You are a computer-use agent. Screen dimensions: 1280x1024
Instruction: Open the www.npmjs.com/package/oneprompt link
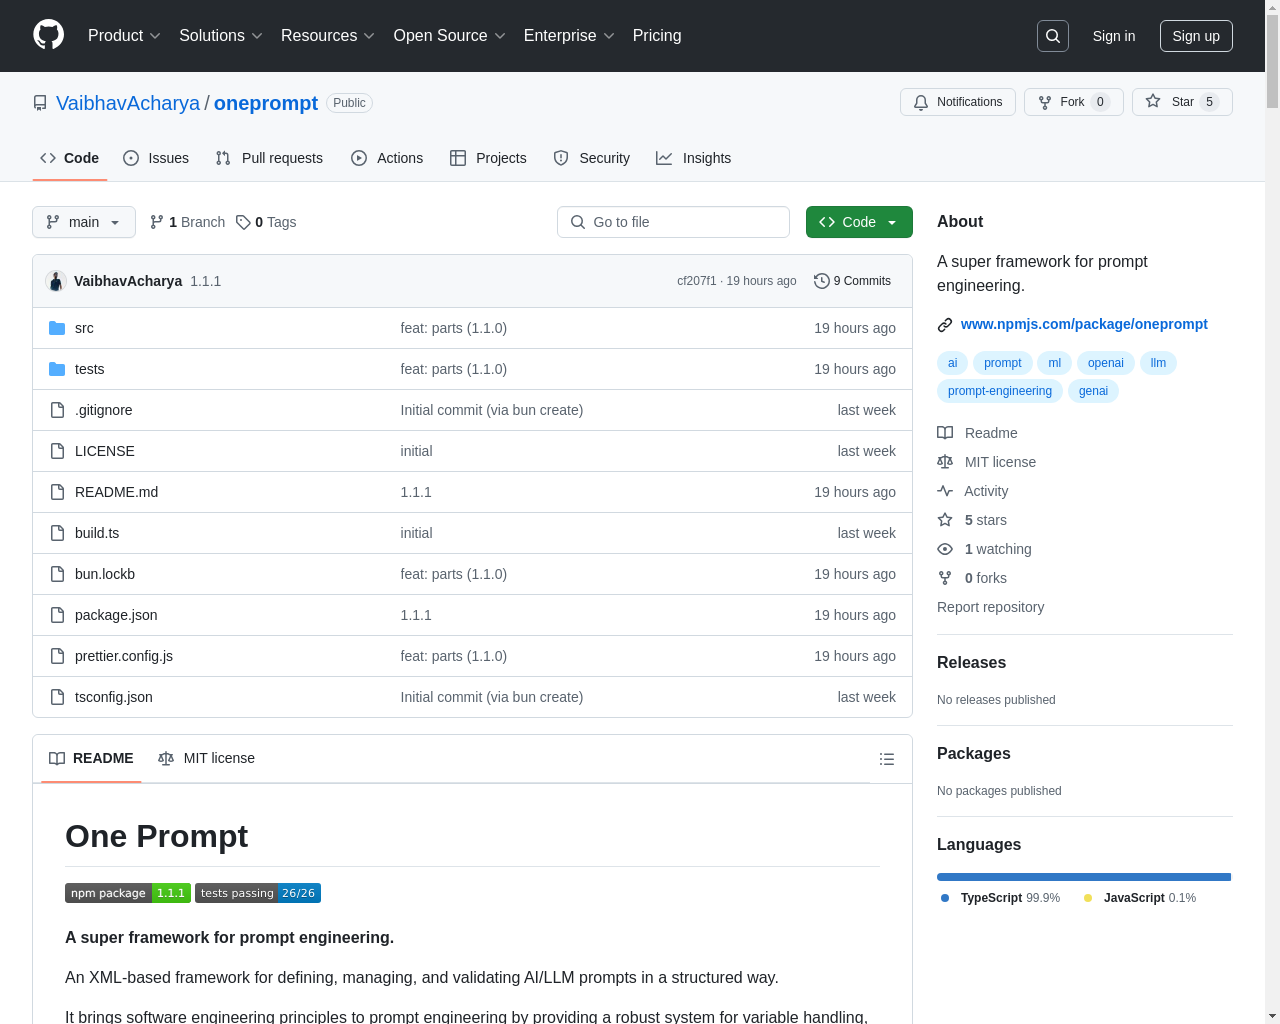(1084, 324)
